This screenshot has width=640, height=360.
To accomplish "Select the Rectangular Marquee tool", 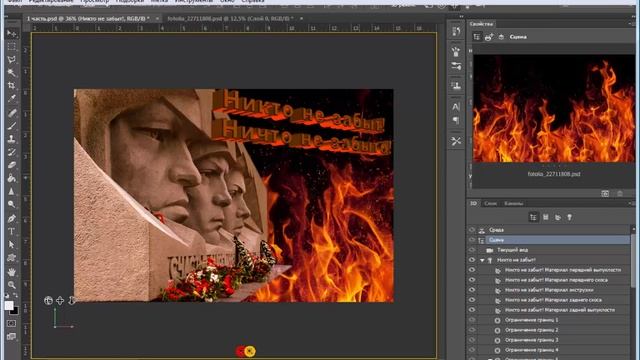I will [11, 47].
